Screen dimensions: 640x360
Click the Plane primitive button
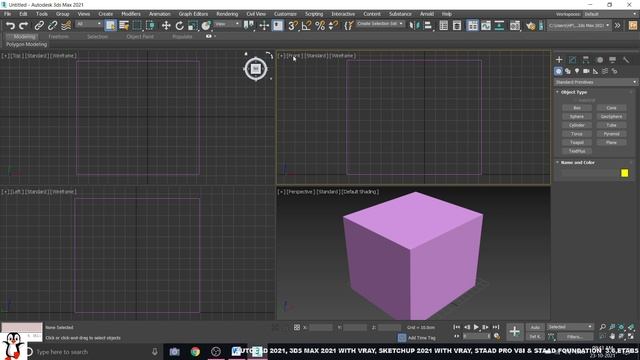tap(611, 142)
